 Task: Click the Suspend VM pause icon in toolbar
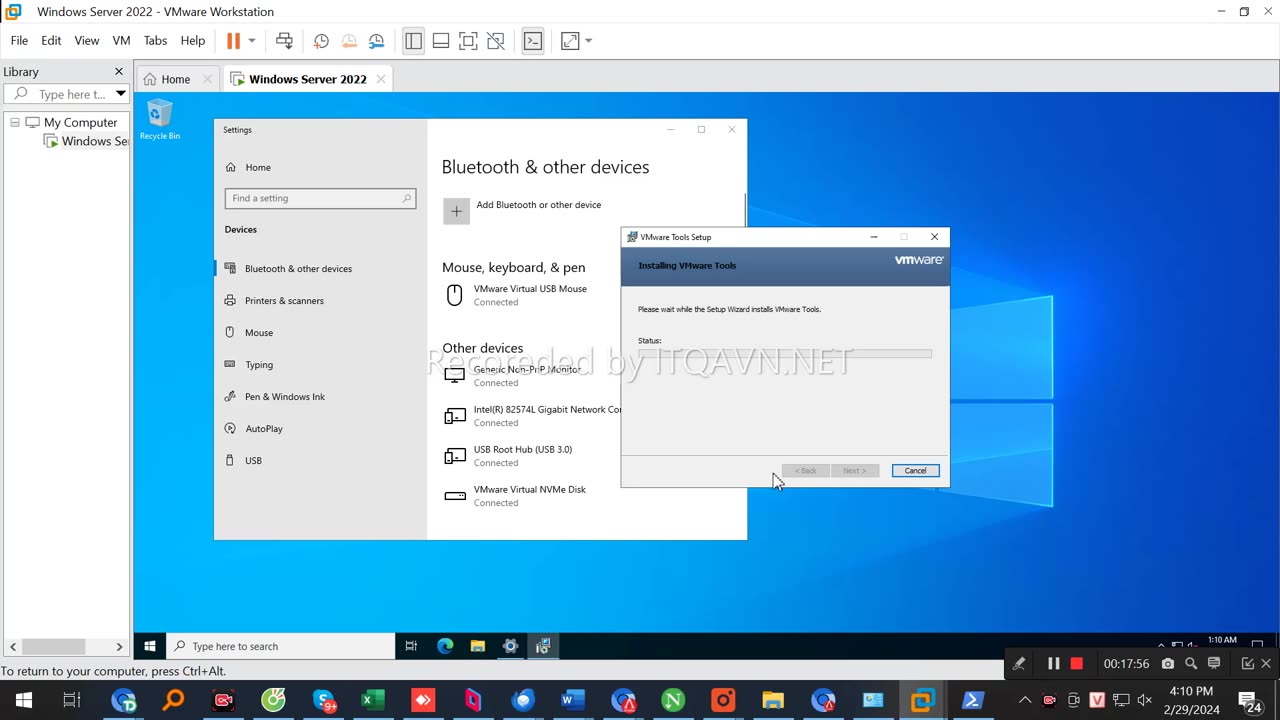233,41
